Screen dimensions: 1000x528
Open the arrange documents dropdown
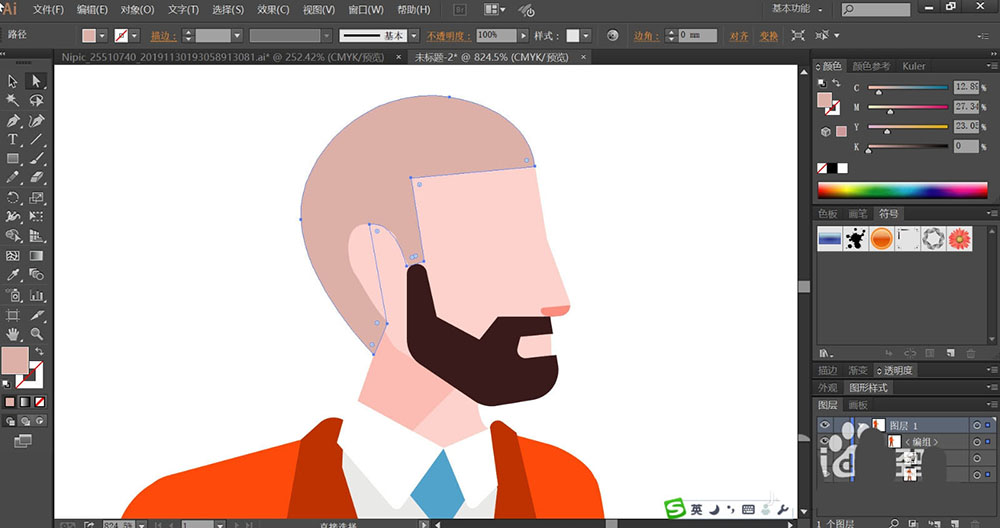[495, 10]
